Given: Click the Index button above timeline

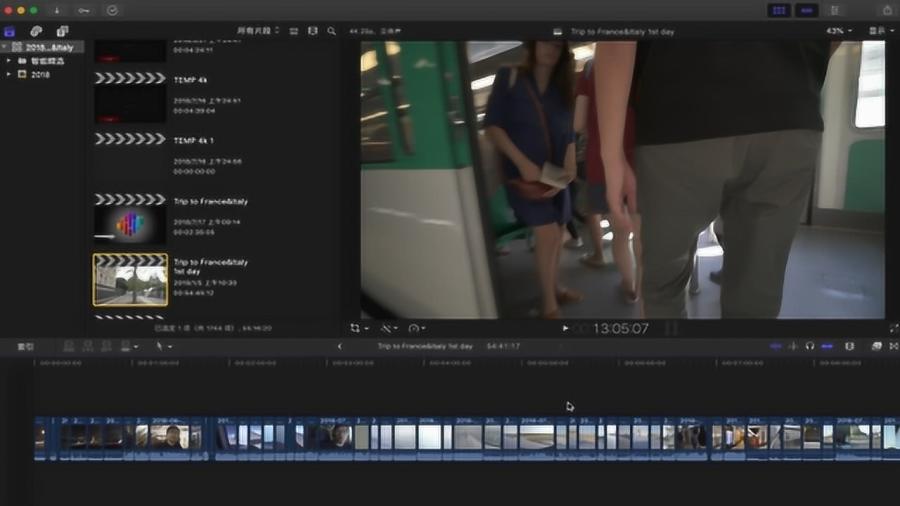Looking at the screenshot, I should click(25, 347).
